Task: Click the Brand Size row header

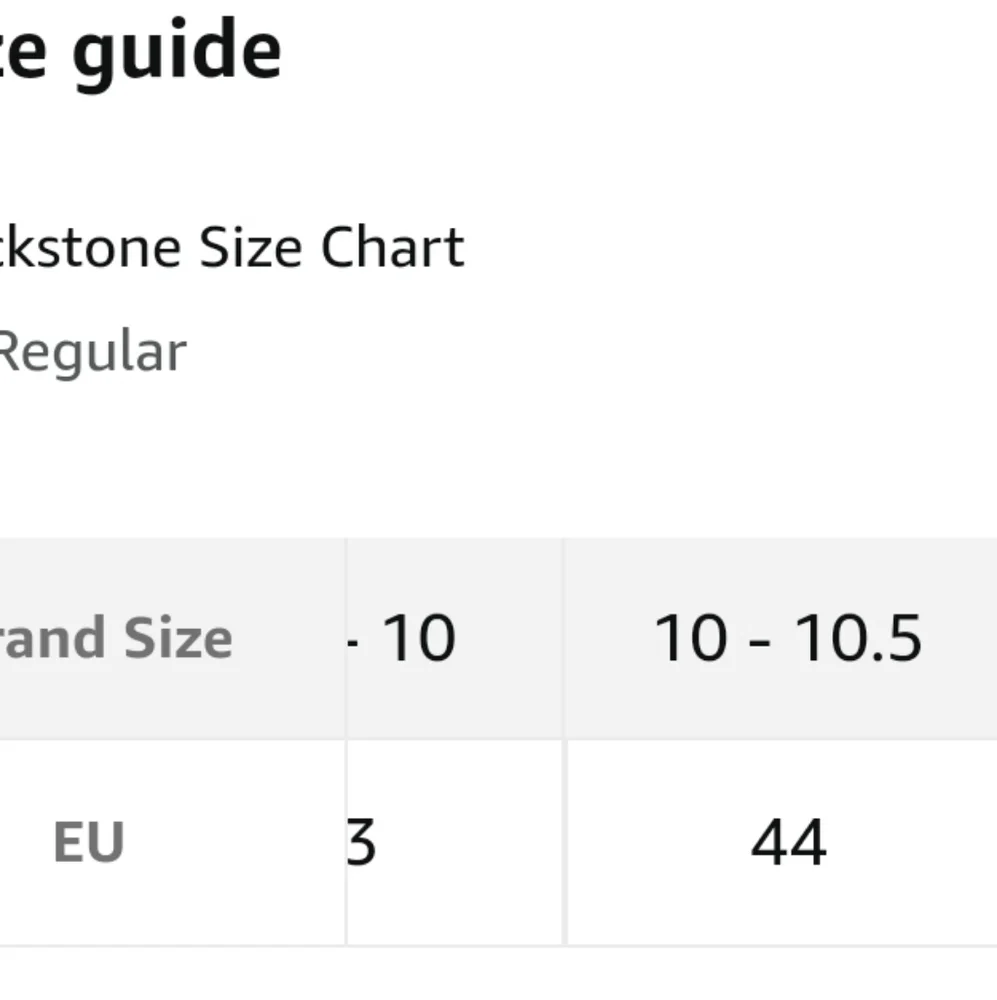Action: click(116, 638)
